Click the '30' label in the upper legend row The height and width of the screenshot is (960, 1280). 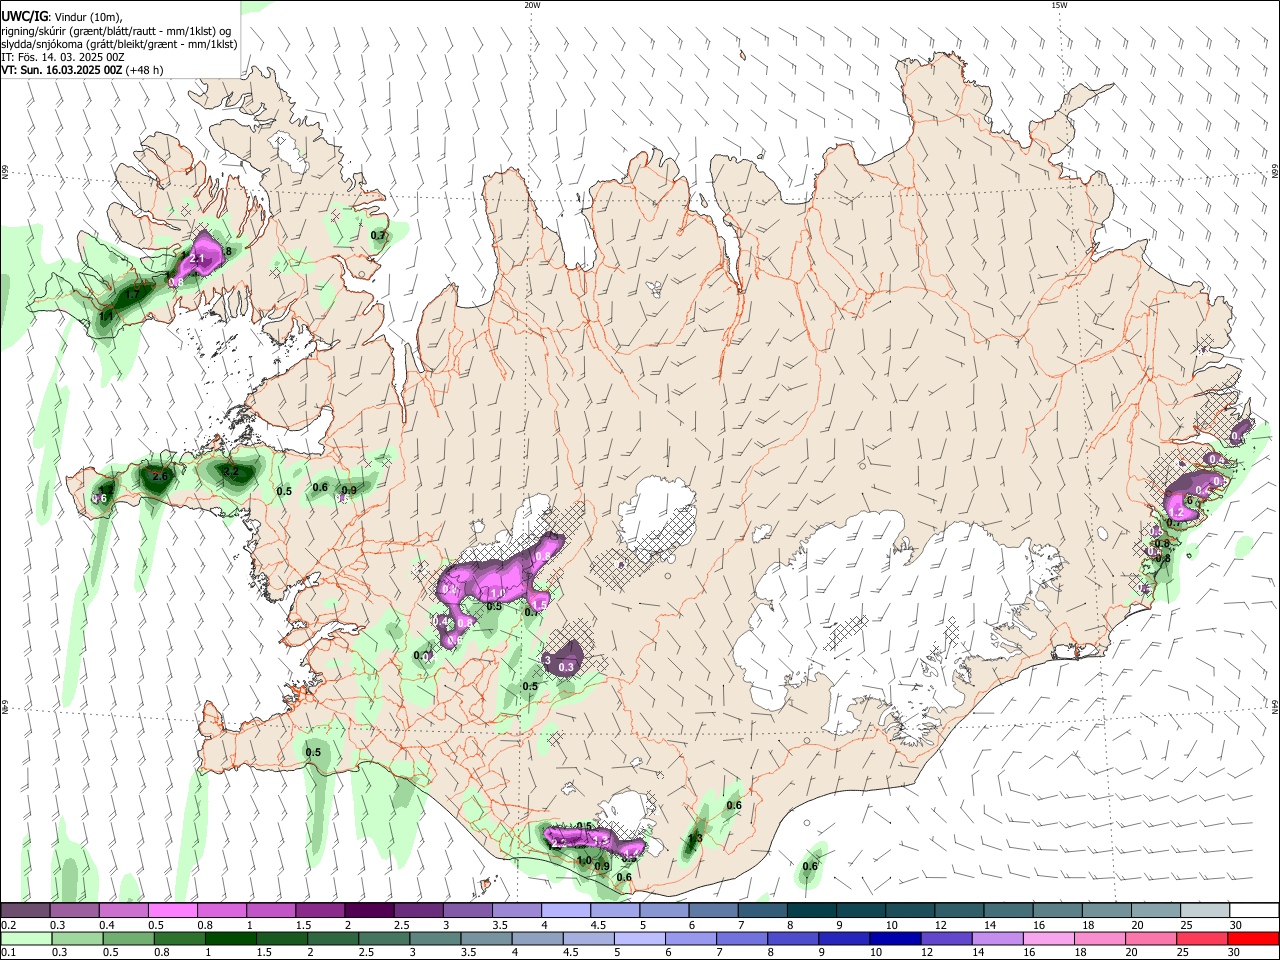pyautogui.click(x=1236, y=925)
